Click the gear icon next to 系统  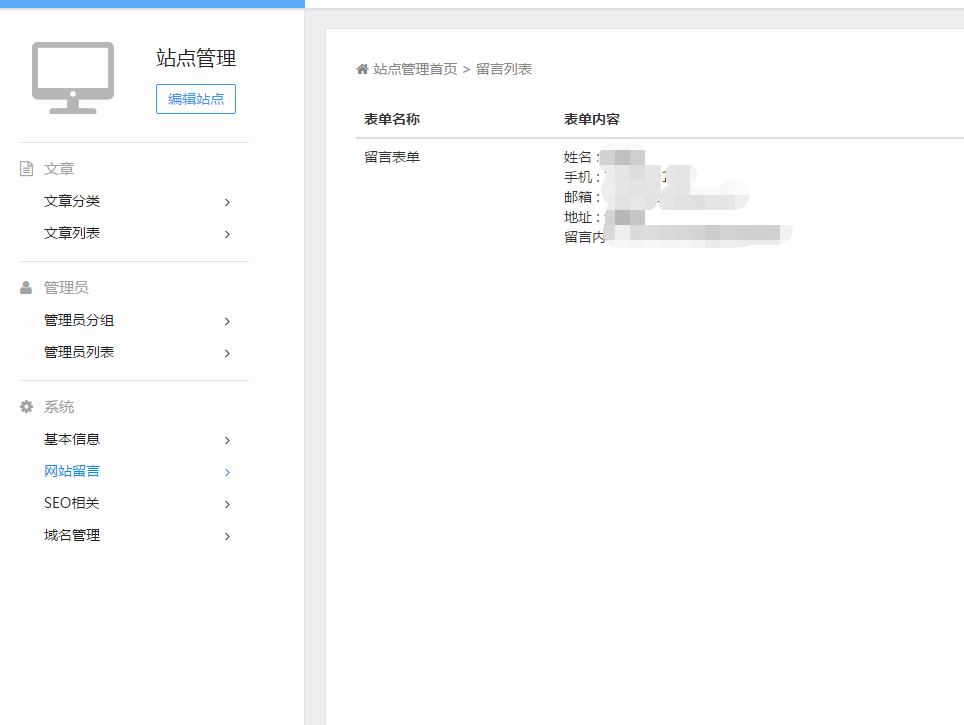27,407
